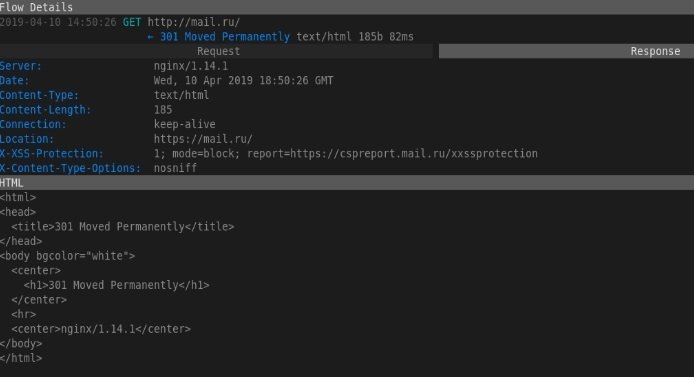Click the Flow Details title bar
Viewport: 694px width, 377px height.
coord(347,7)
